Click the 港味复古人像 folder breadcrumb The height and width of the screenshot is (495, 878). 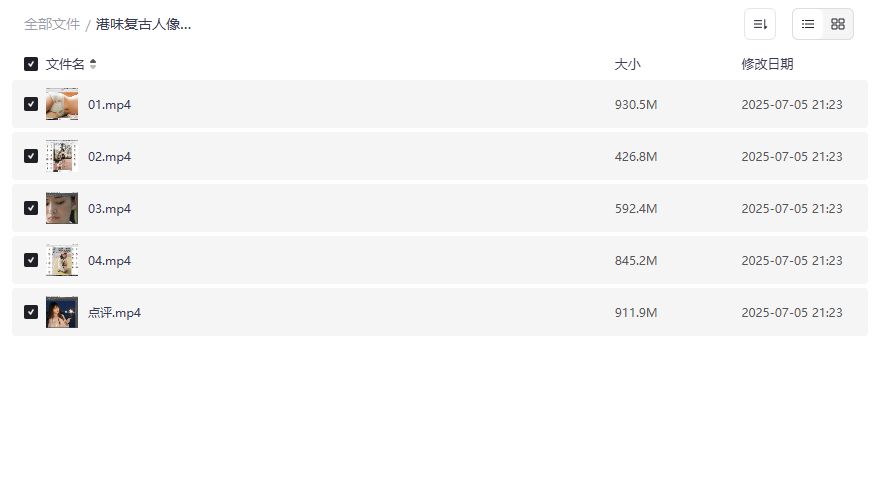pyautogui.click(x=143, y=24)
